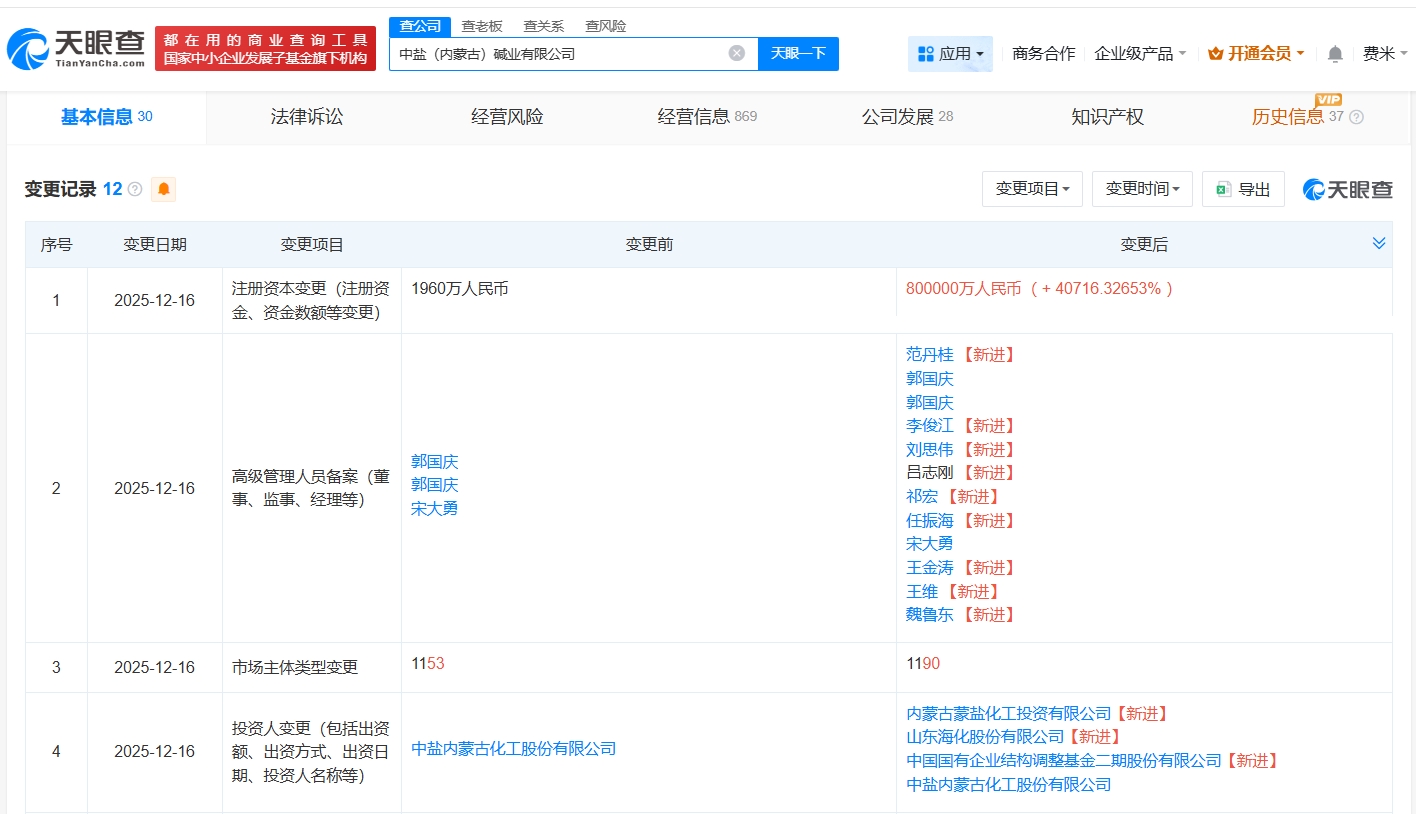Switch to the 经营风险 tab
The height and width of the screenshot is (814, 1416).
[507, 117]
